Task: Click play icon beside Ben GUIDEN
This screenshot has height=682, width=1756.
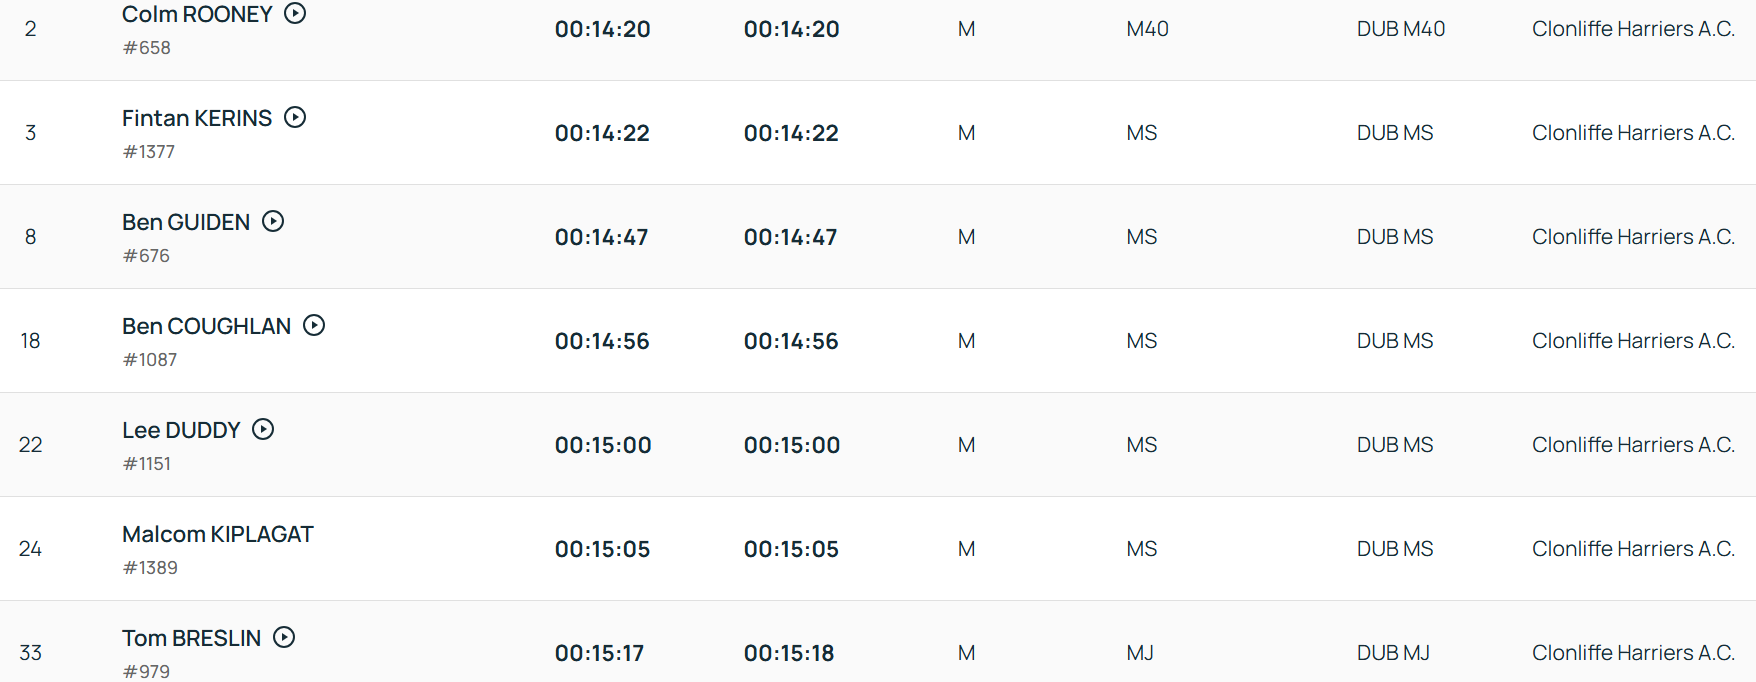Action: point(273,221)
